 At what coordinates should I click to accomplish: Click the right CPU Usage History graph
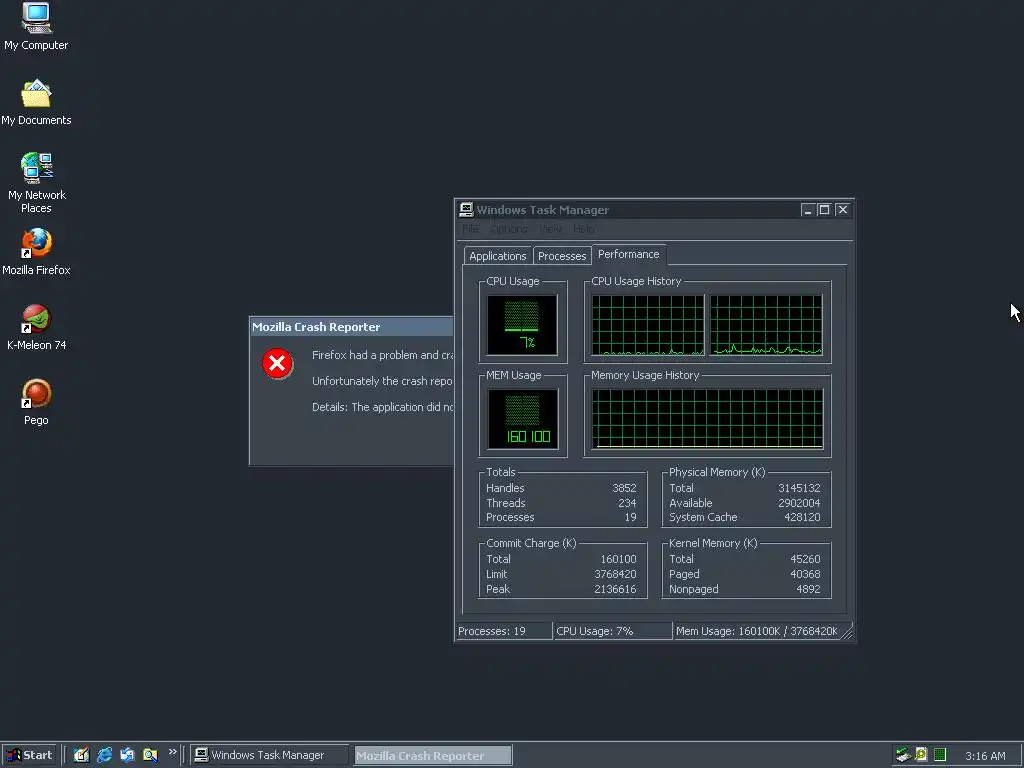(x=766, y=325)
